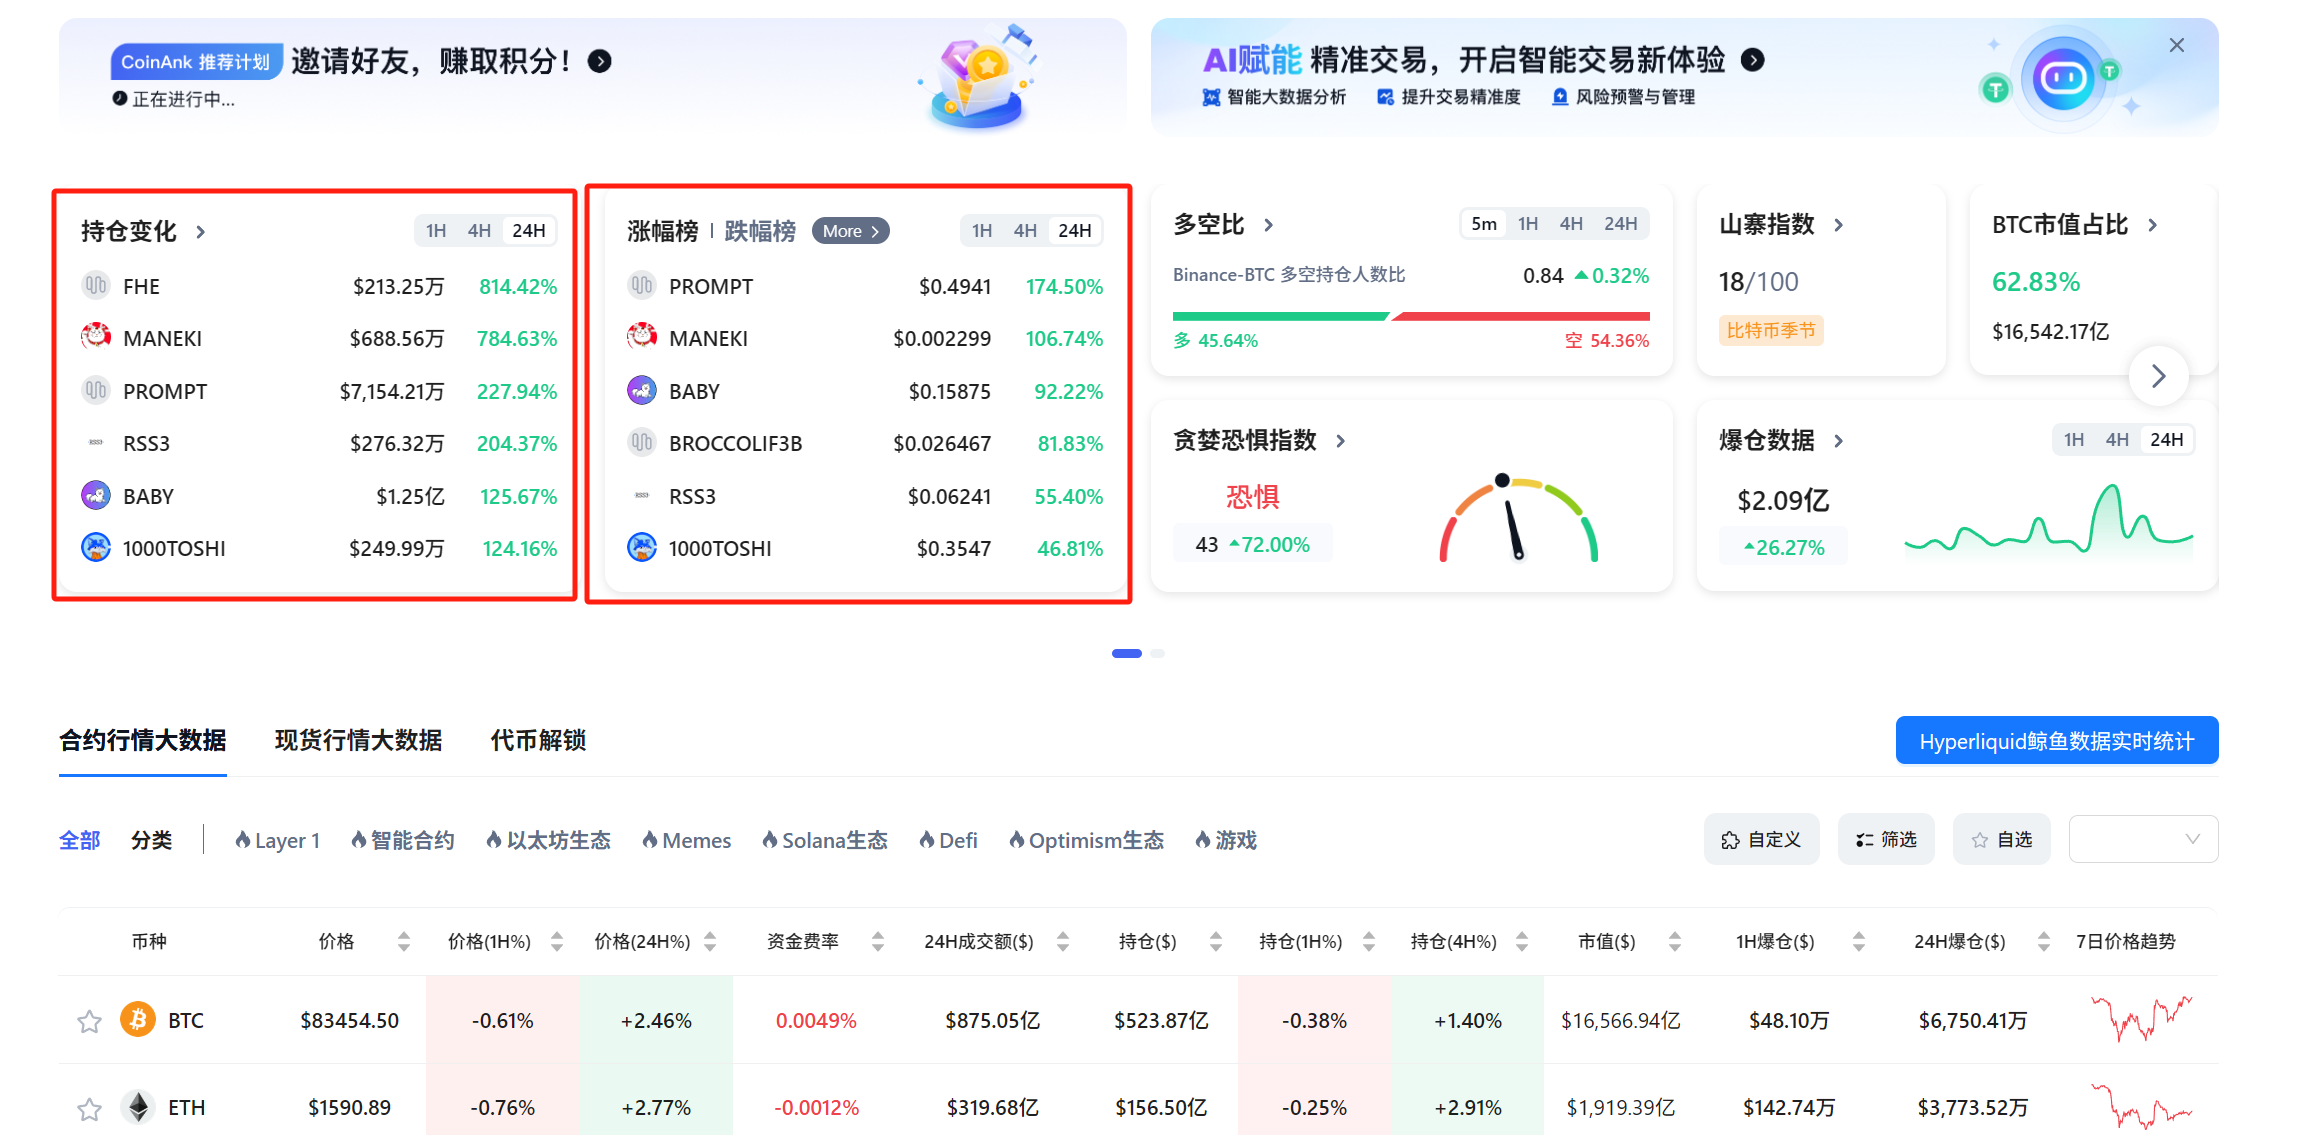Star ETH as a favorite
Screen dimensions: 2298x1135
pos(89,1109)
